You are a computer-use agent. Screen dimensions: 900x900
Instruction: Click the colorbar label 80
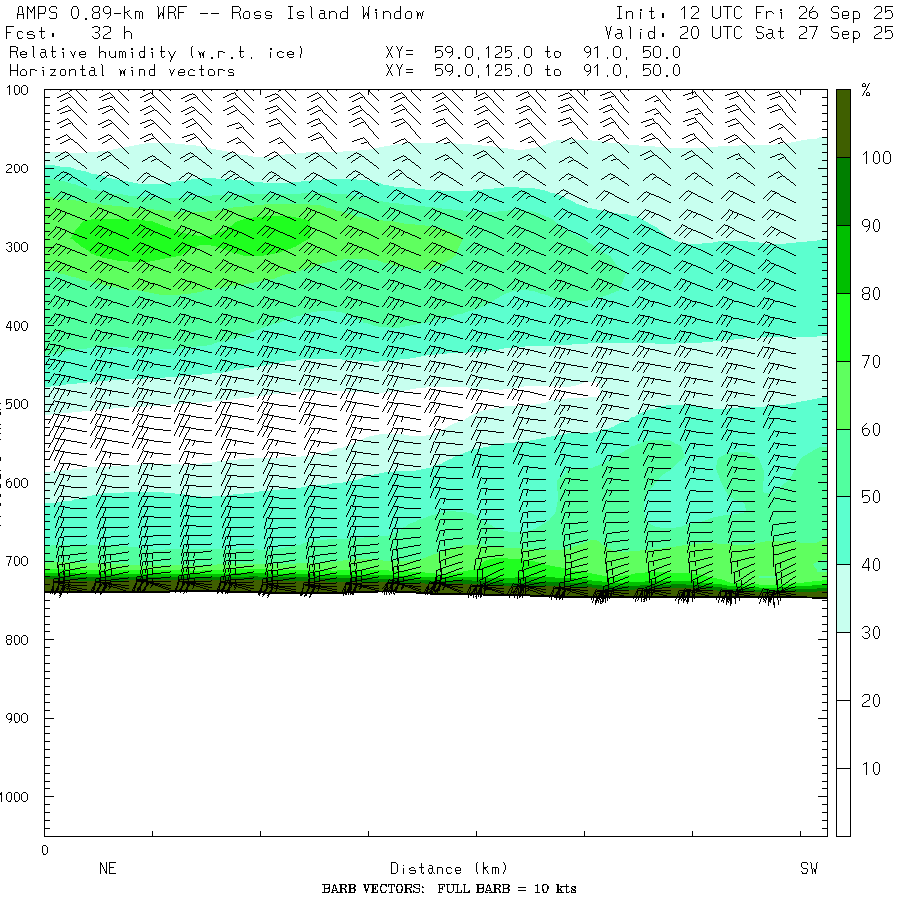tap(871, 293)
